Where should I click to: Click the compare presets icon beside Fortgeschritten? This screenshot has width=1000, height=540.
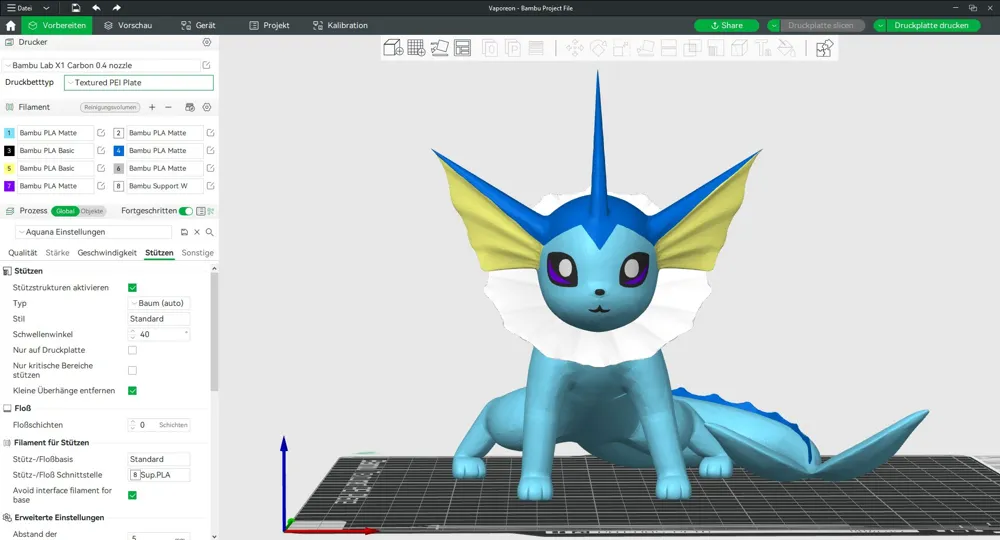pyautogui.click(x=210, y=211)
